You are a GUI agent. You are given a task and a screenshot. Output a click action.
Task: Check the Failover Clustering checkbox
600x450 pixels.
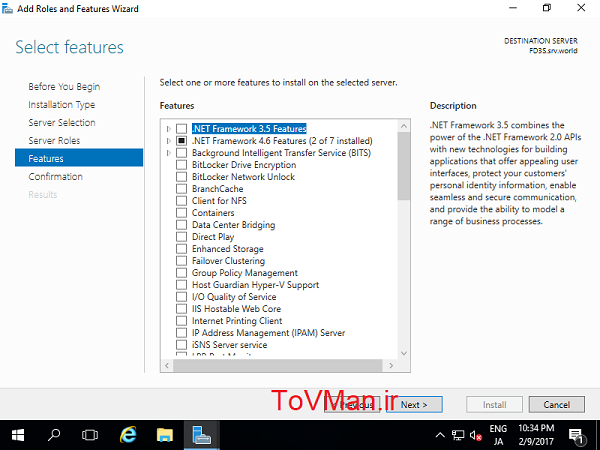click(x=181, y=261)
